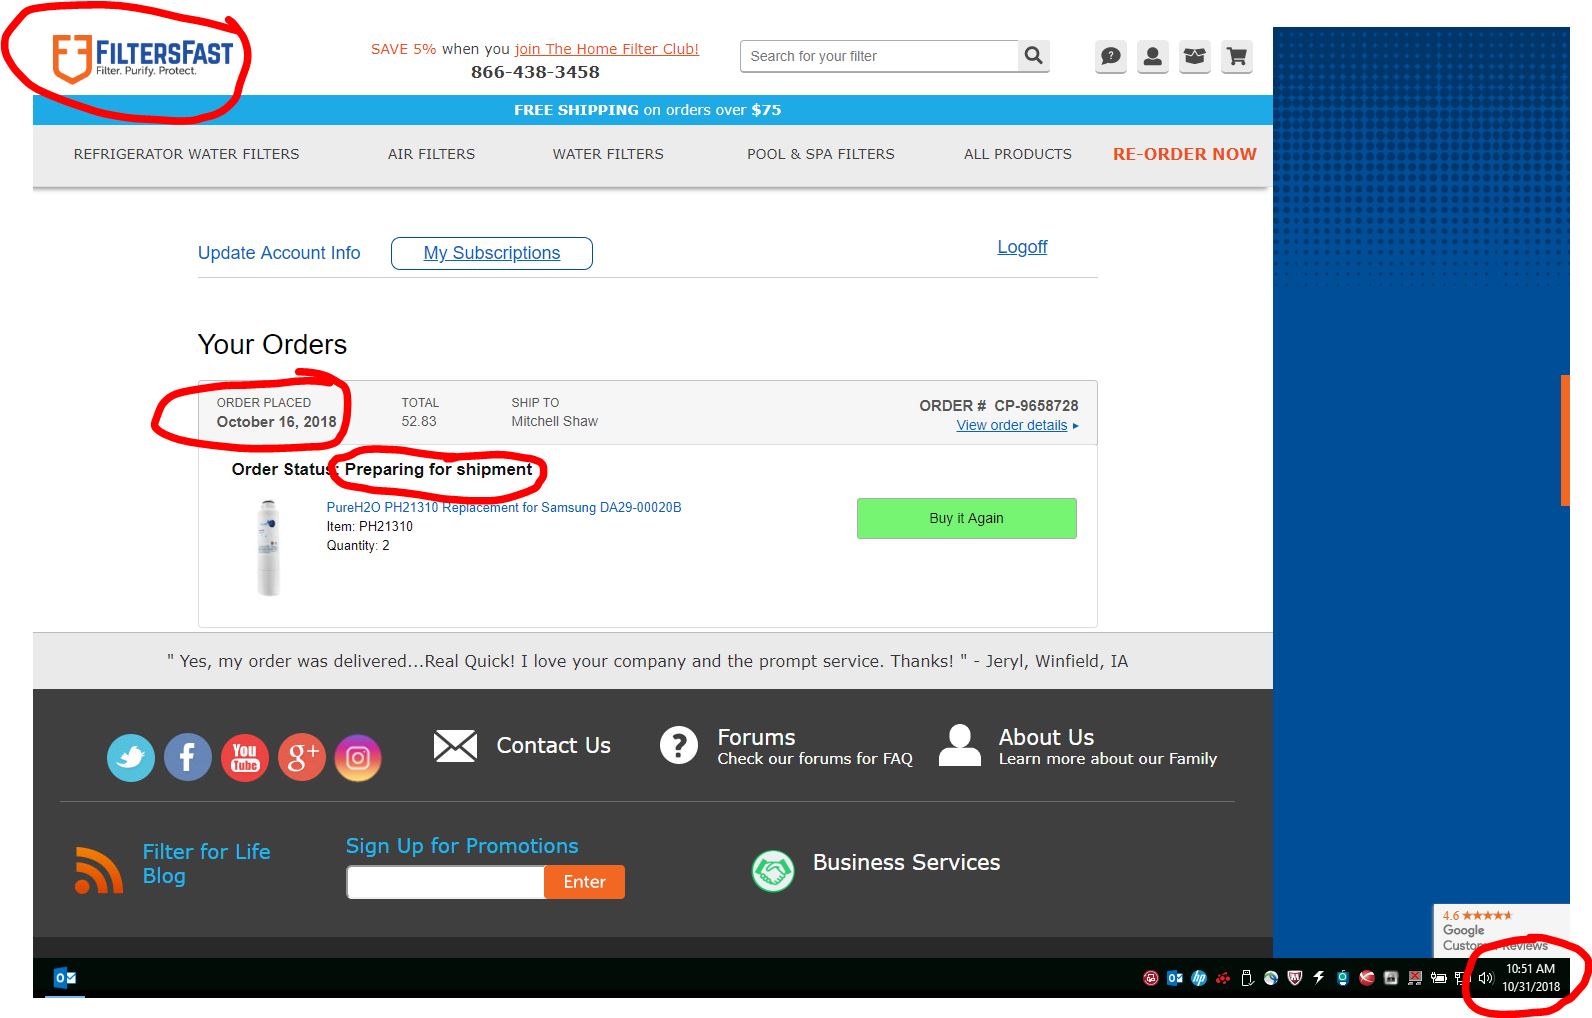The width and height of the screenshot is (1592, 1018).
Task: Open the PureH2O PH21310 product link
Action: tap(504, 507)
